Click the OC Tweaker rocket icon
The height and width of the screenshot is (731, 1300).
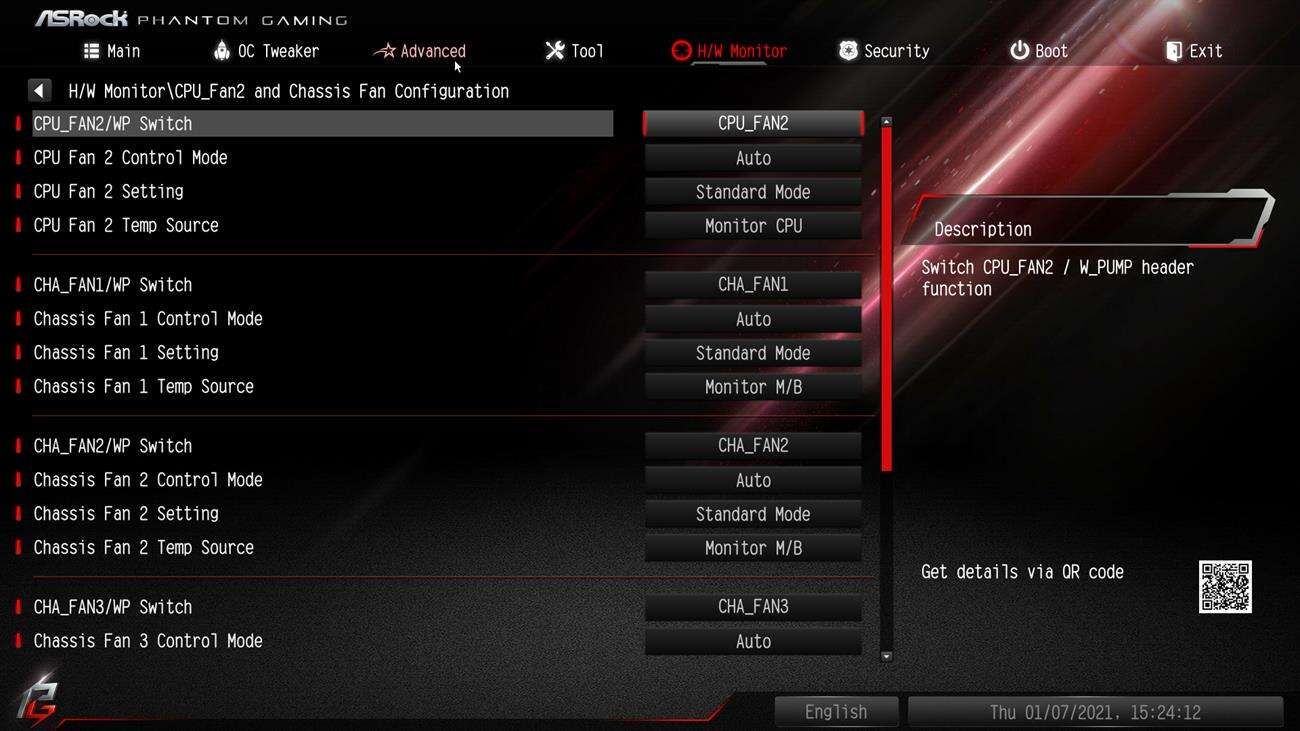(221, 50)
